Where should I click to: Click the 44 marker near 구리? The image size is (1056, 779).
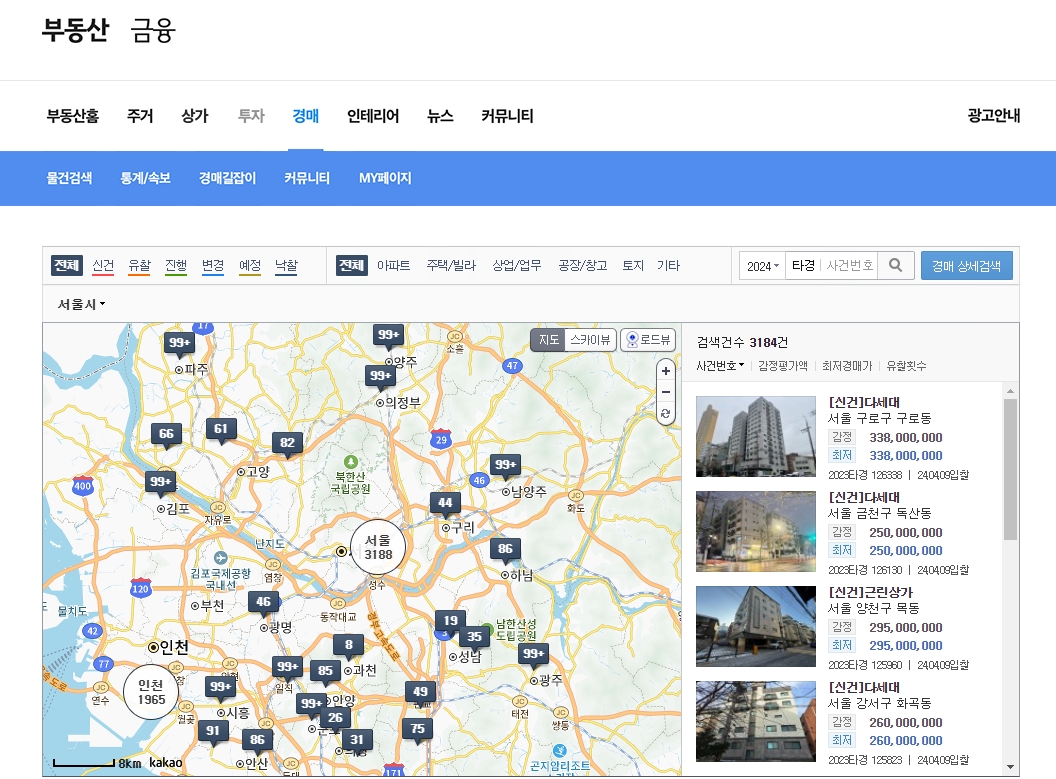point(444,502)
